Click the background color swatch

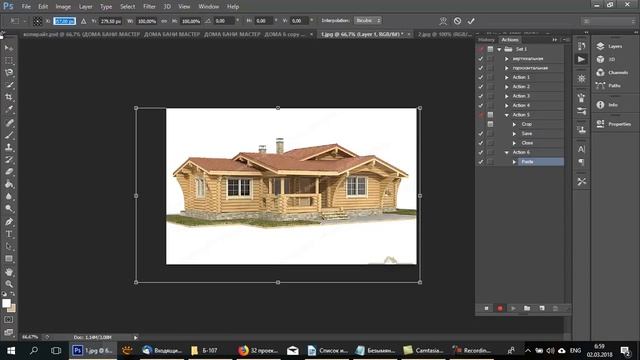pos(13,309)
